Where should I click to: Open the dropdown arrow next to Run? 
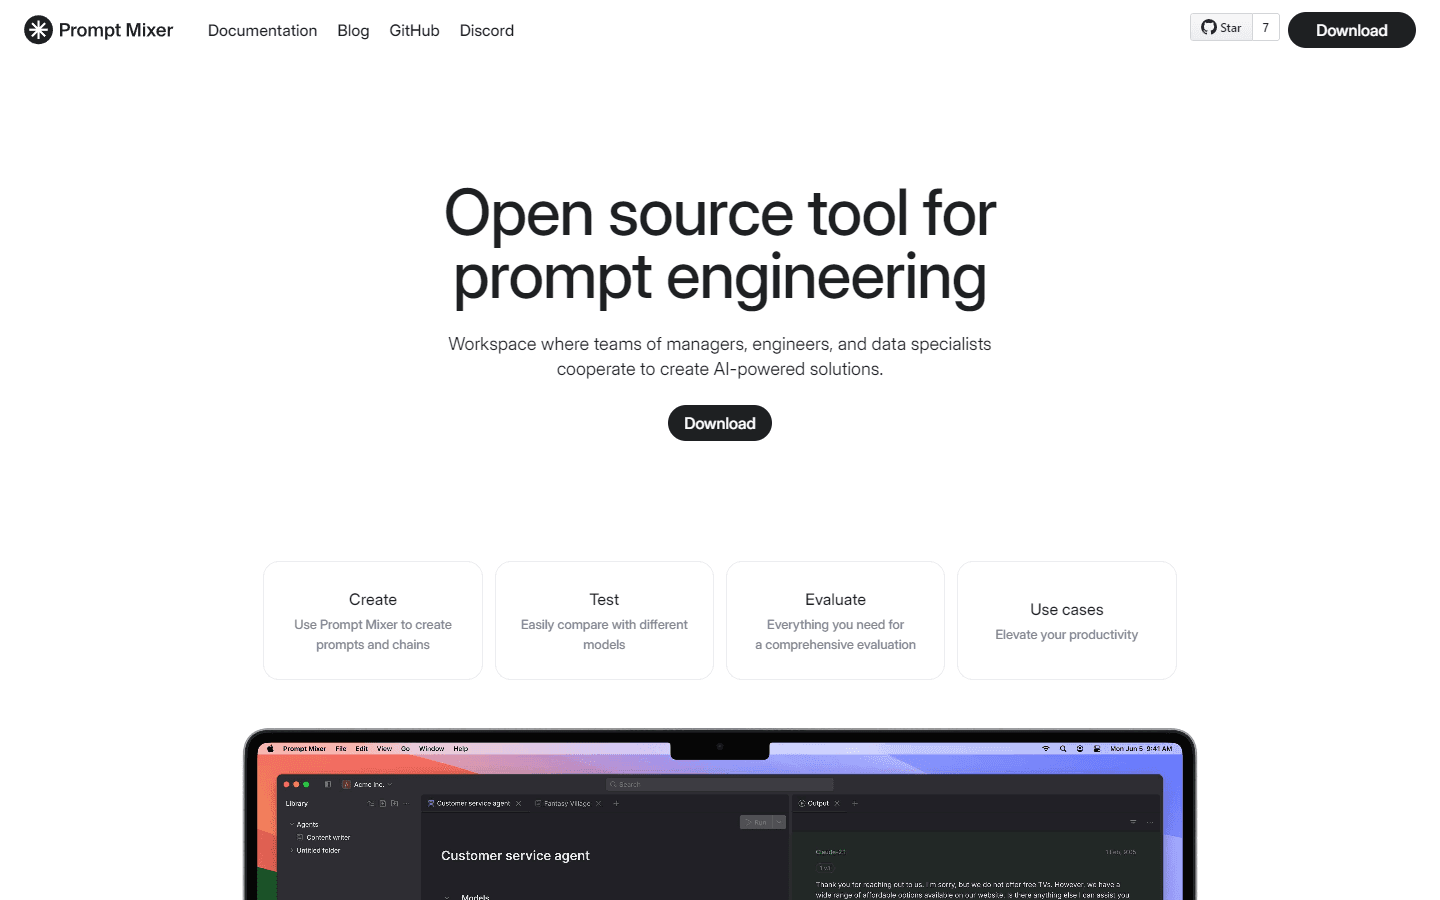click(779, 822)
